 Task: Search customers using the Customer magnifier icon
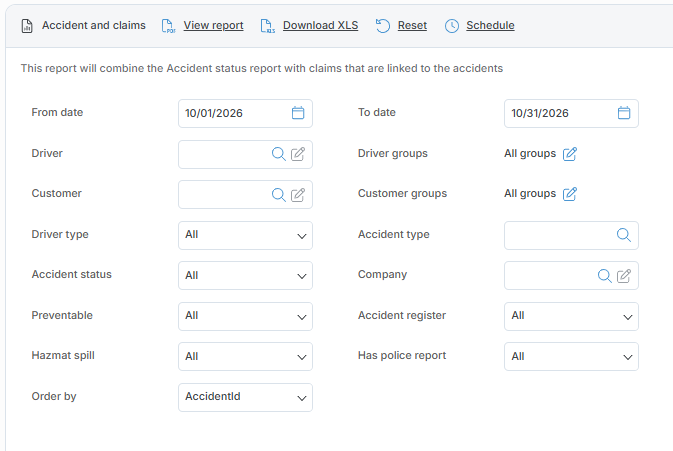tap(279, 194)
